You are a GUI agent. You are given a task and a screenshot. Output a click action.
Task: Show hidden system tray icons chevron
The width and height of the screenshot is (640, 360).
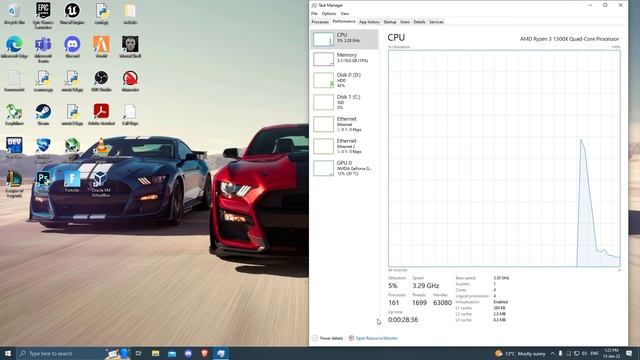click(x=552, y=353)
